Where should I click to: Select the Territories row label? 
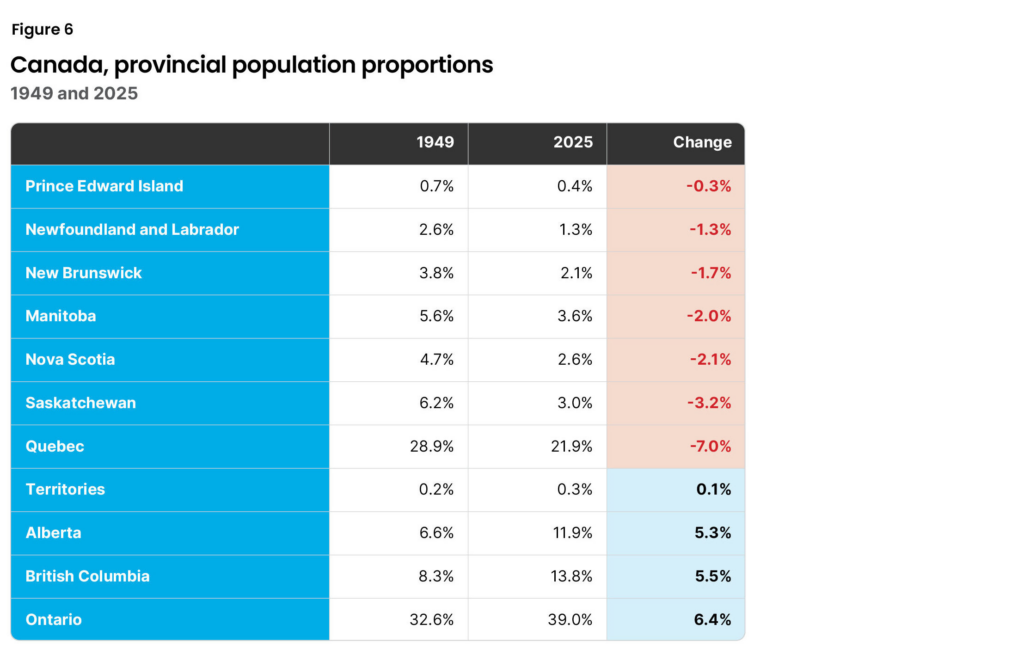[65, 489]
